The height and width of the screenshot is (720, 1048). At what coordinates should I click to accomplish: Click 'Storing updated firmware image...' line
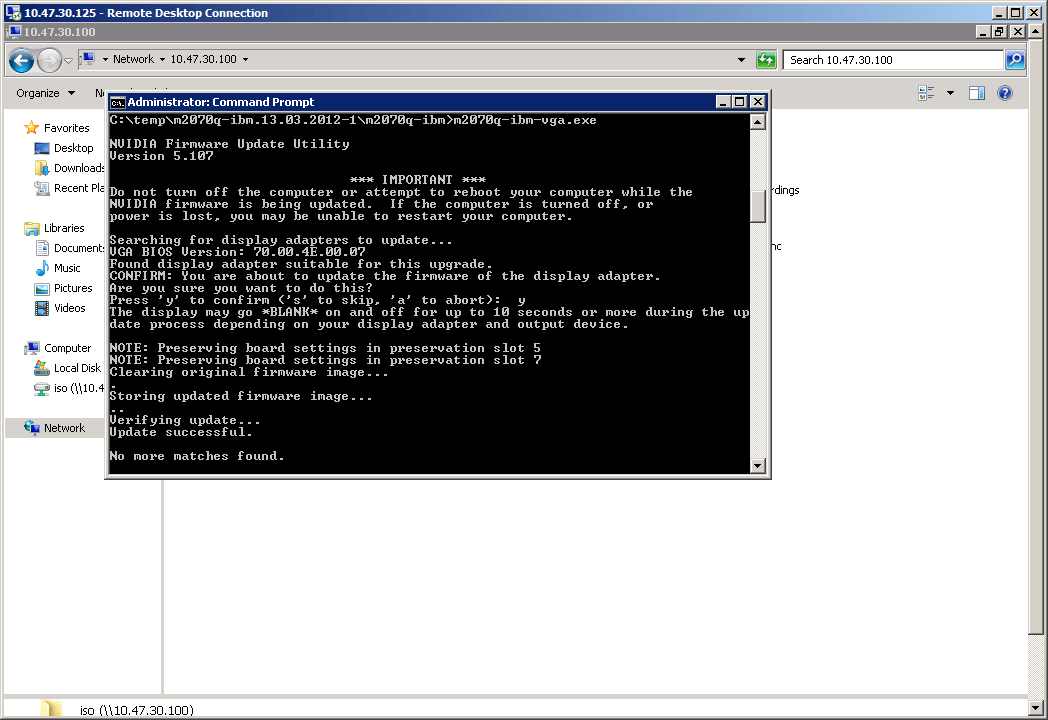click(x=241, y=396)
